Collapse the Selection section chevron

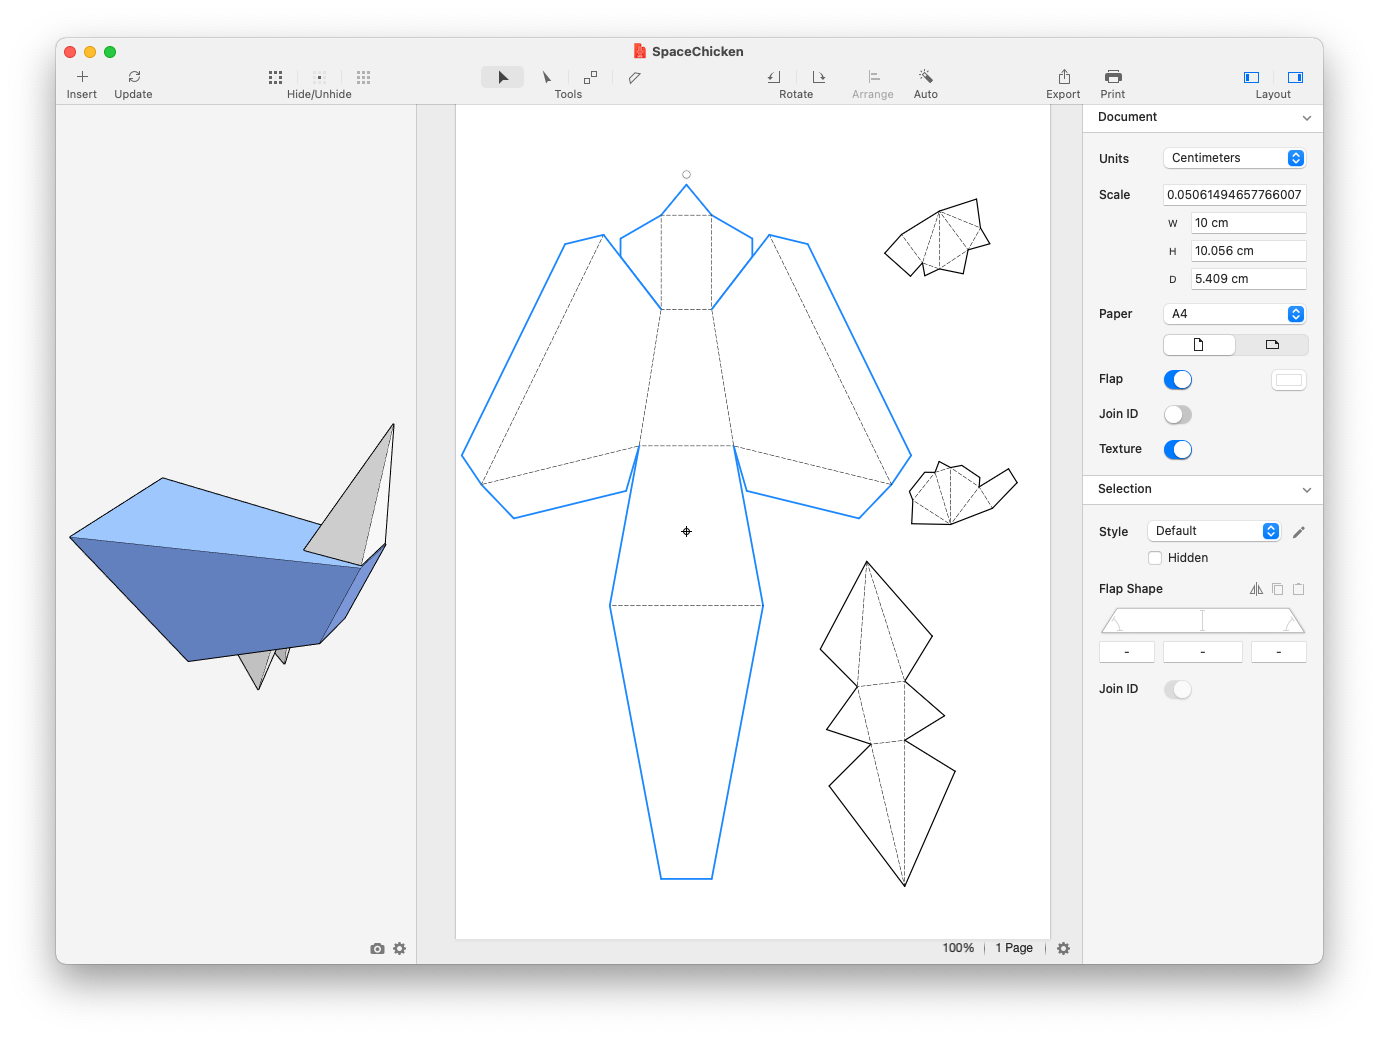pos(1306,490)
